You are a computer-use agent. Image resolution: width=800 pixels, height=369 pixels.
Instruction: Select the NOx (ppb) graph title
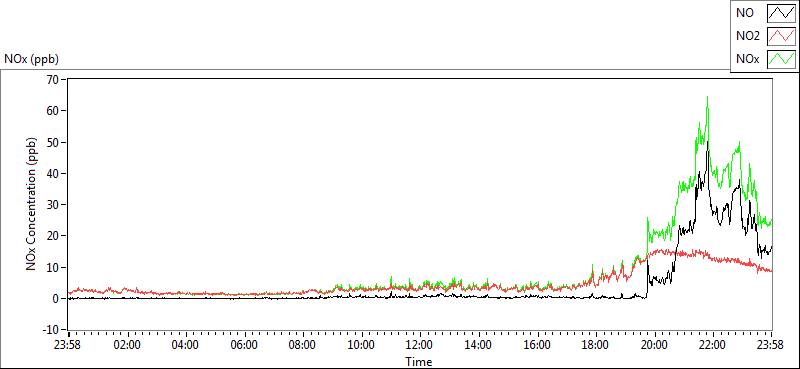click(x=31, y=59)
